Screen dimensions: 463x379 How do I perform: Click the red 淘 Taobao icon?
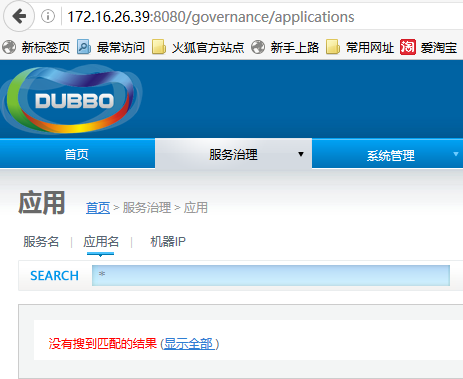coord(408,47)
